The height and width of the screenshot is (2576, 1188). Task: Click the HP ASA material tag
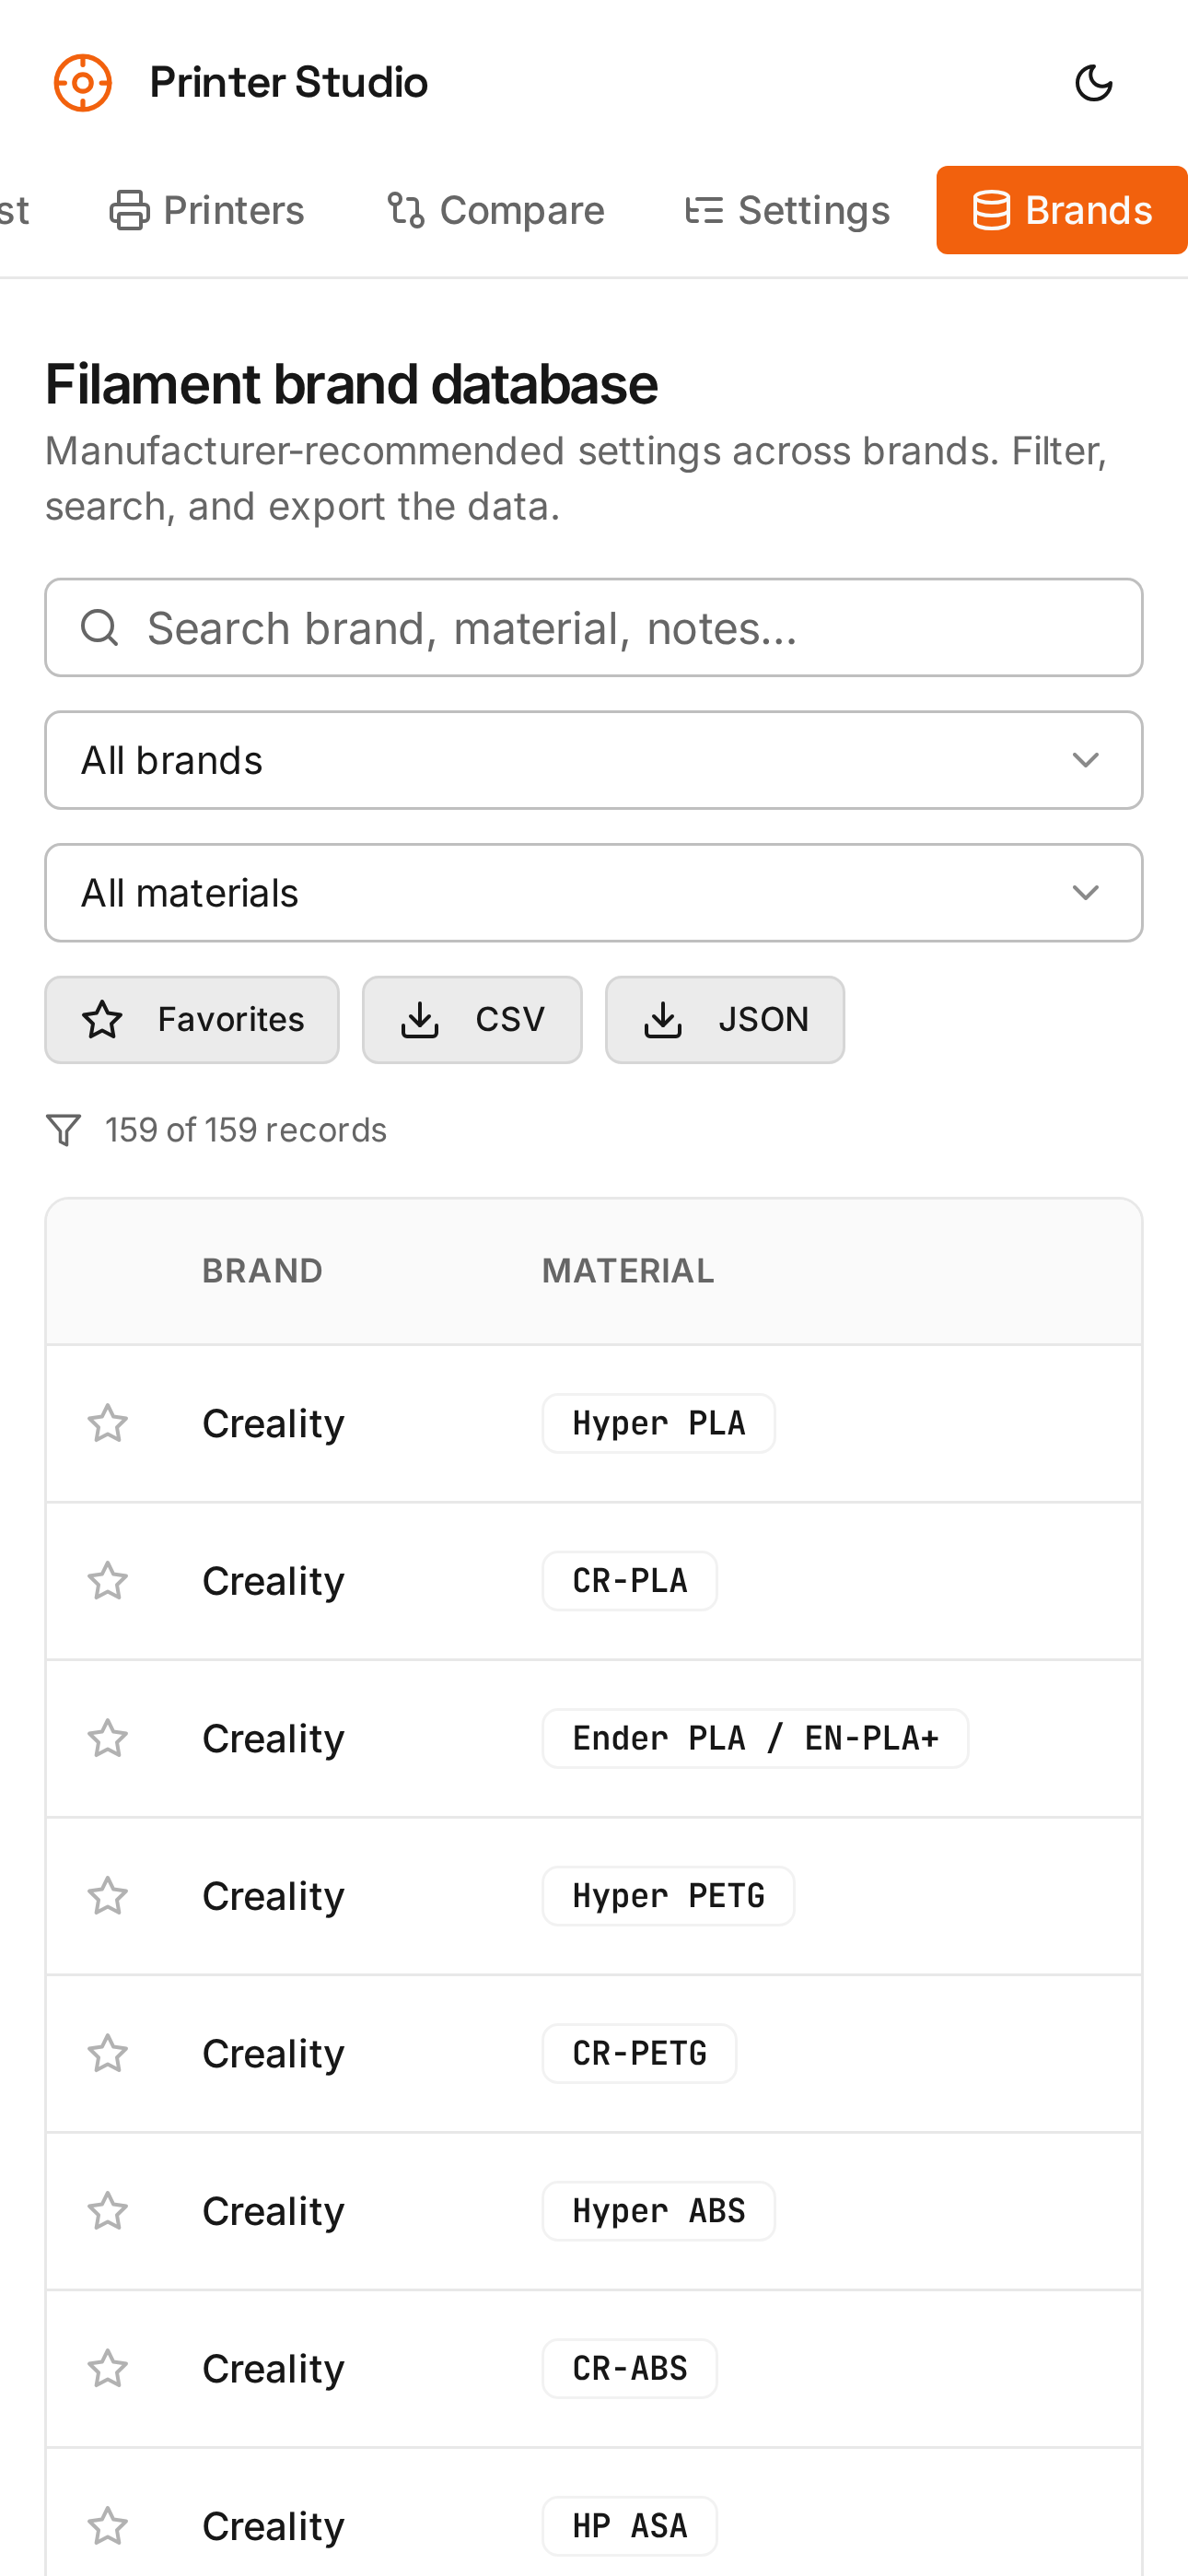(630, 2526)
